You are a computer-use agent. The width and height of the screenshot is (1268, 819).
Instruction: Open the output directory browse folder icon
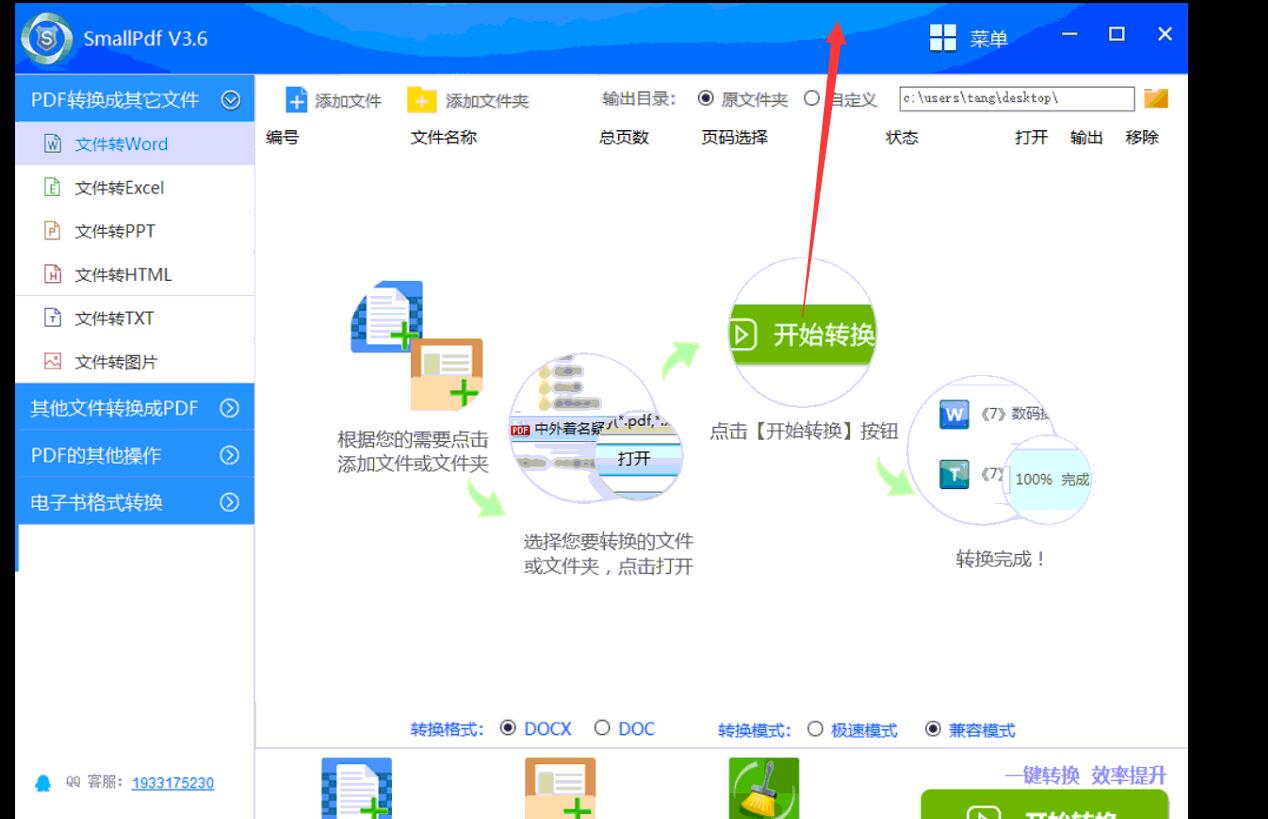[1156, 98]
